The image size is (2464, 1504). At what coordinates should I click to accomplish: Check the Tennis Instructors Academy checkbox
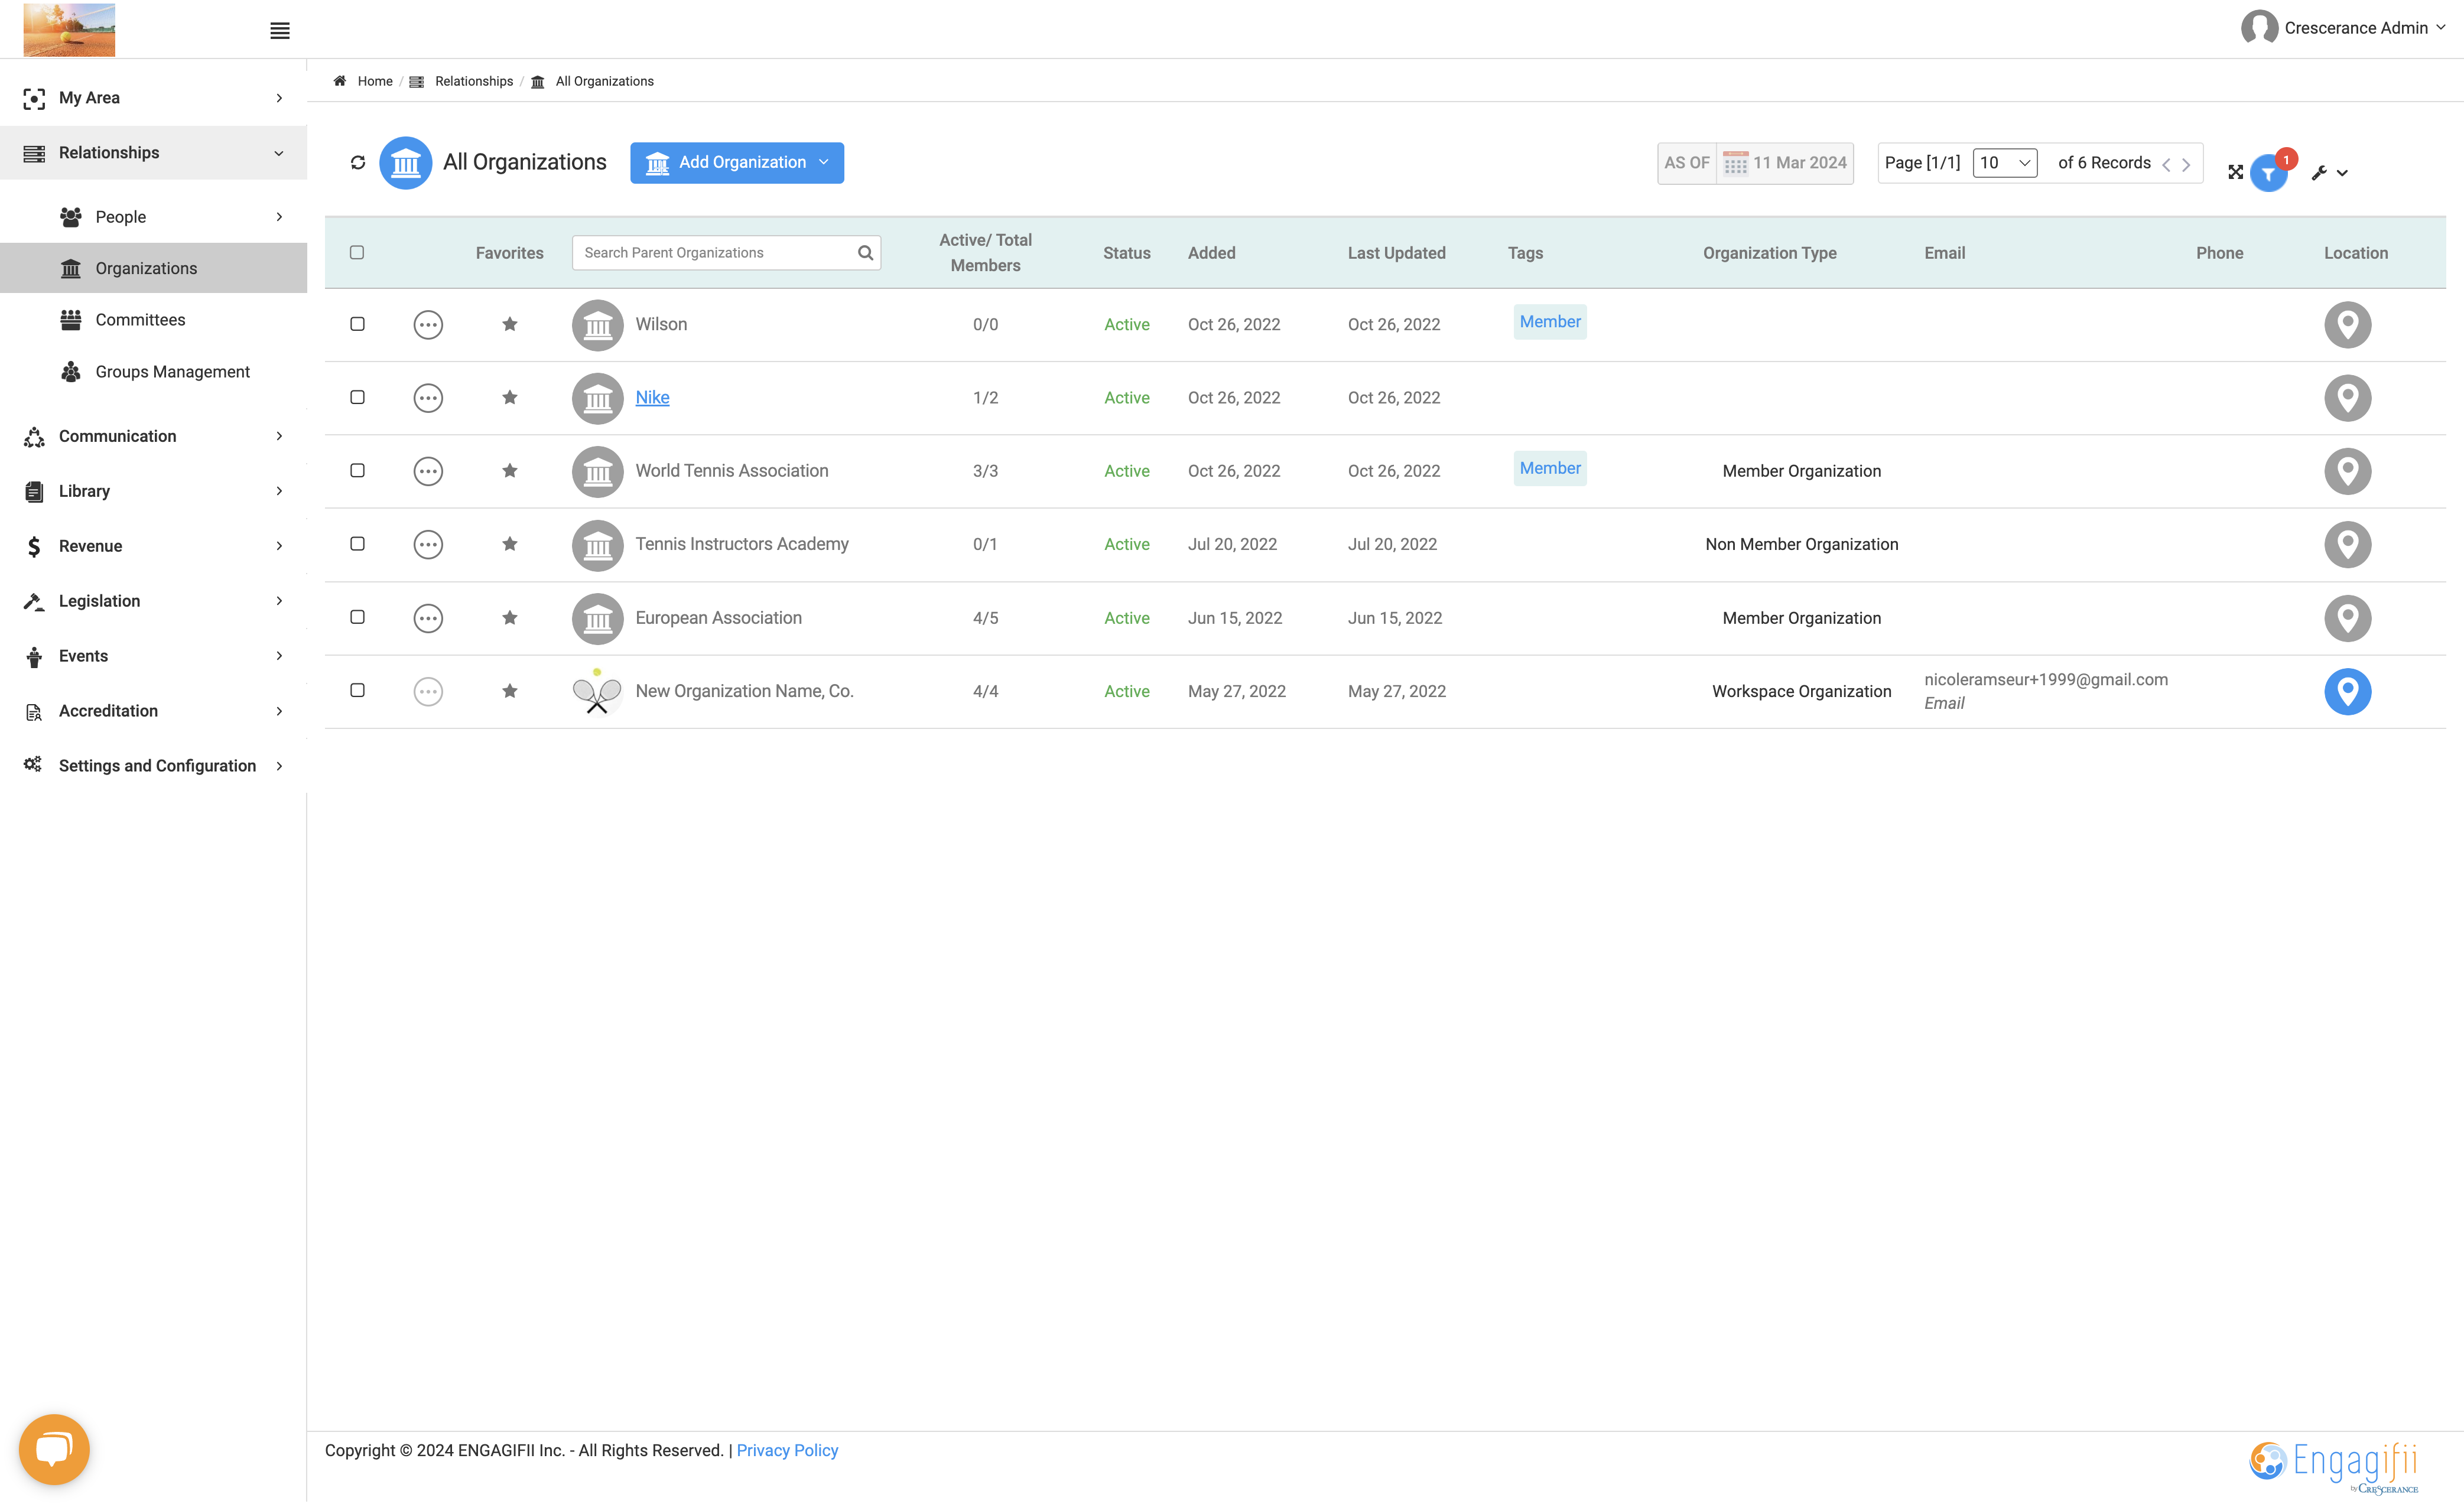[357, 544]
